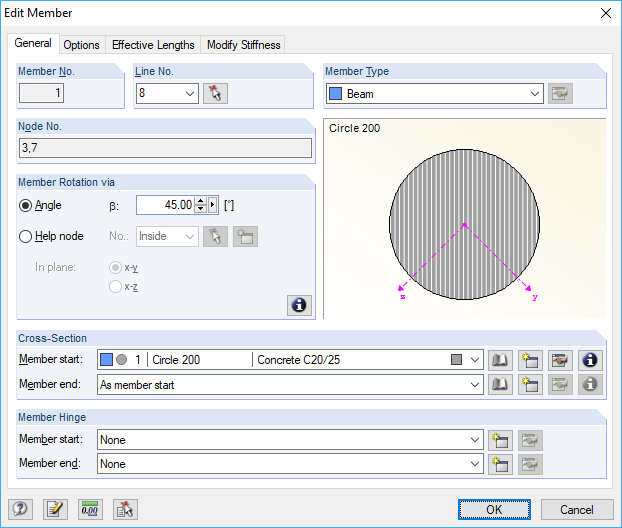Click β angle value field 45.00
Viewport: 622px width, 528px height.
[x=166, y=205]
